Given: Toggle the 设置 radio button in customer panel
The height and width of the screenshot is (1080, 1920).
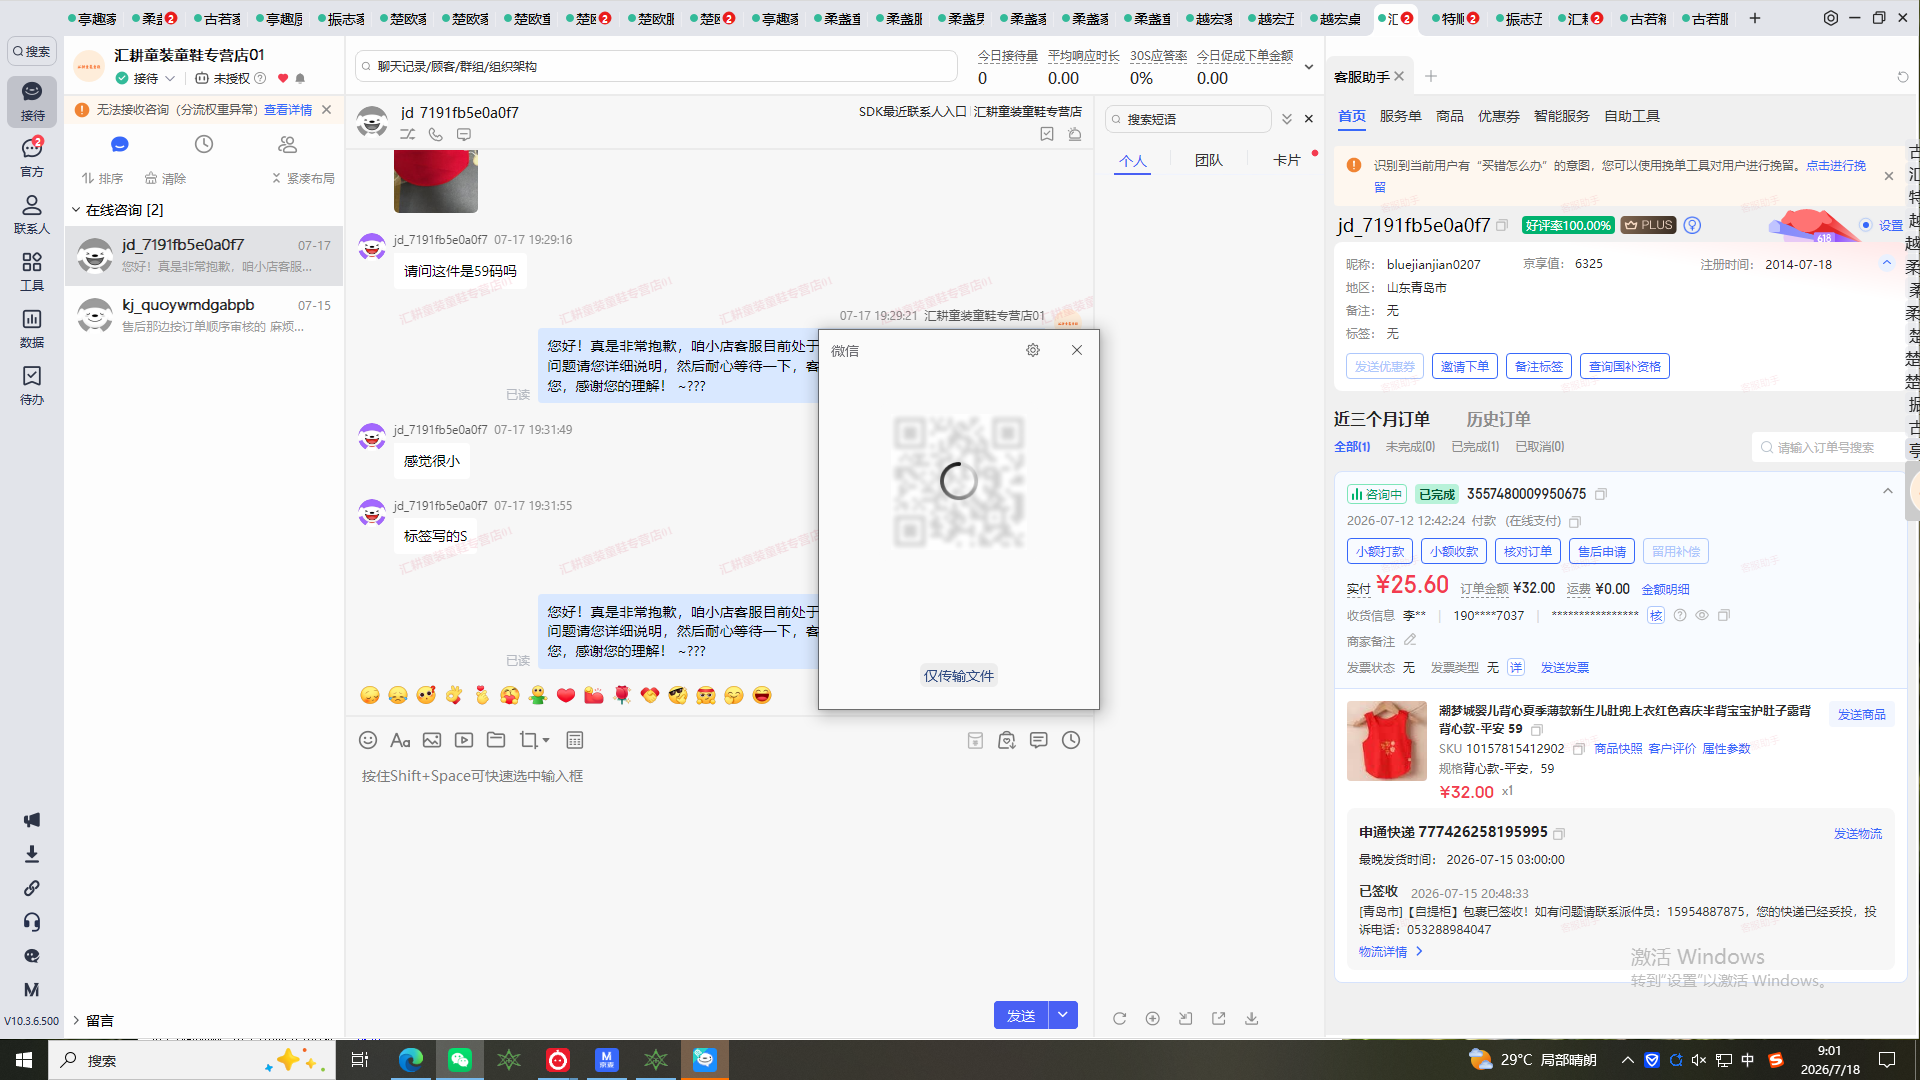Looking at the screenshot, I should 1865,225.
